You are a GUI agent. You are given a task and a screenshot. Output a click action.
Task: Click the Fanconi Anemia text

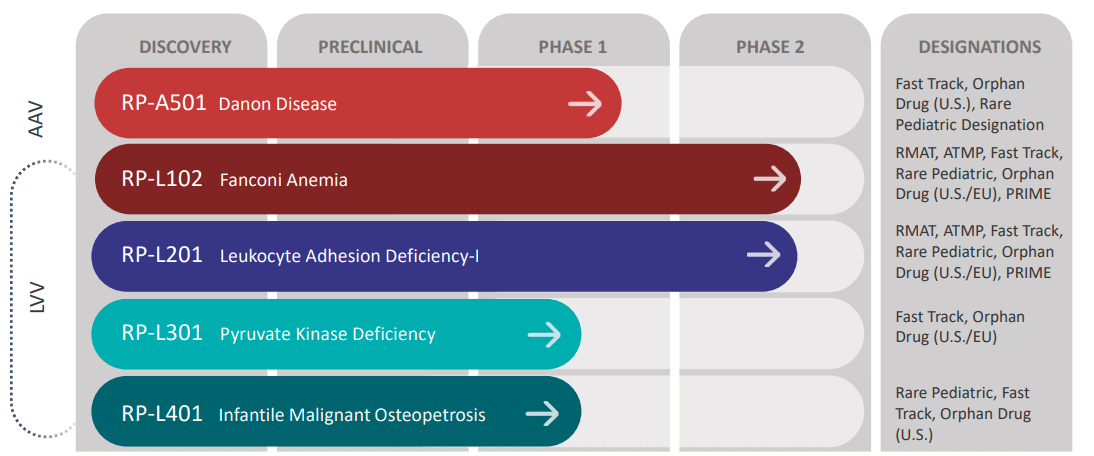click(x=284, y=180)
